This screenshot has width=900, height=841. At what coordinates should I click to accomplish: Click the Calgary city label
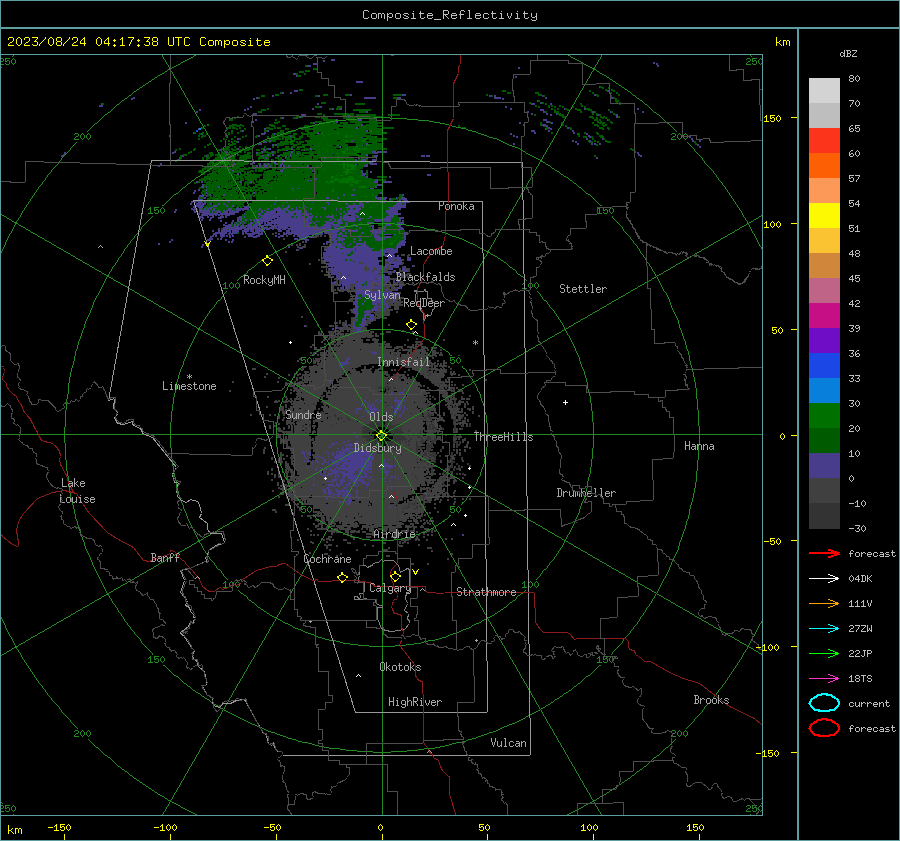(390, 588)
